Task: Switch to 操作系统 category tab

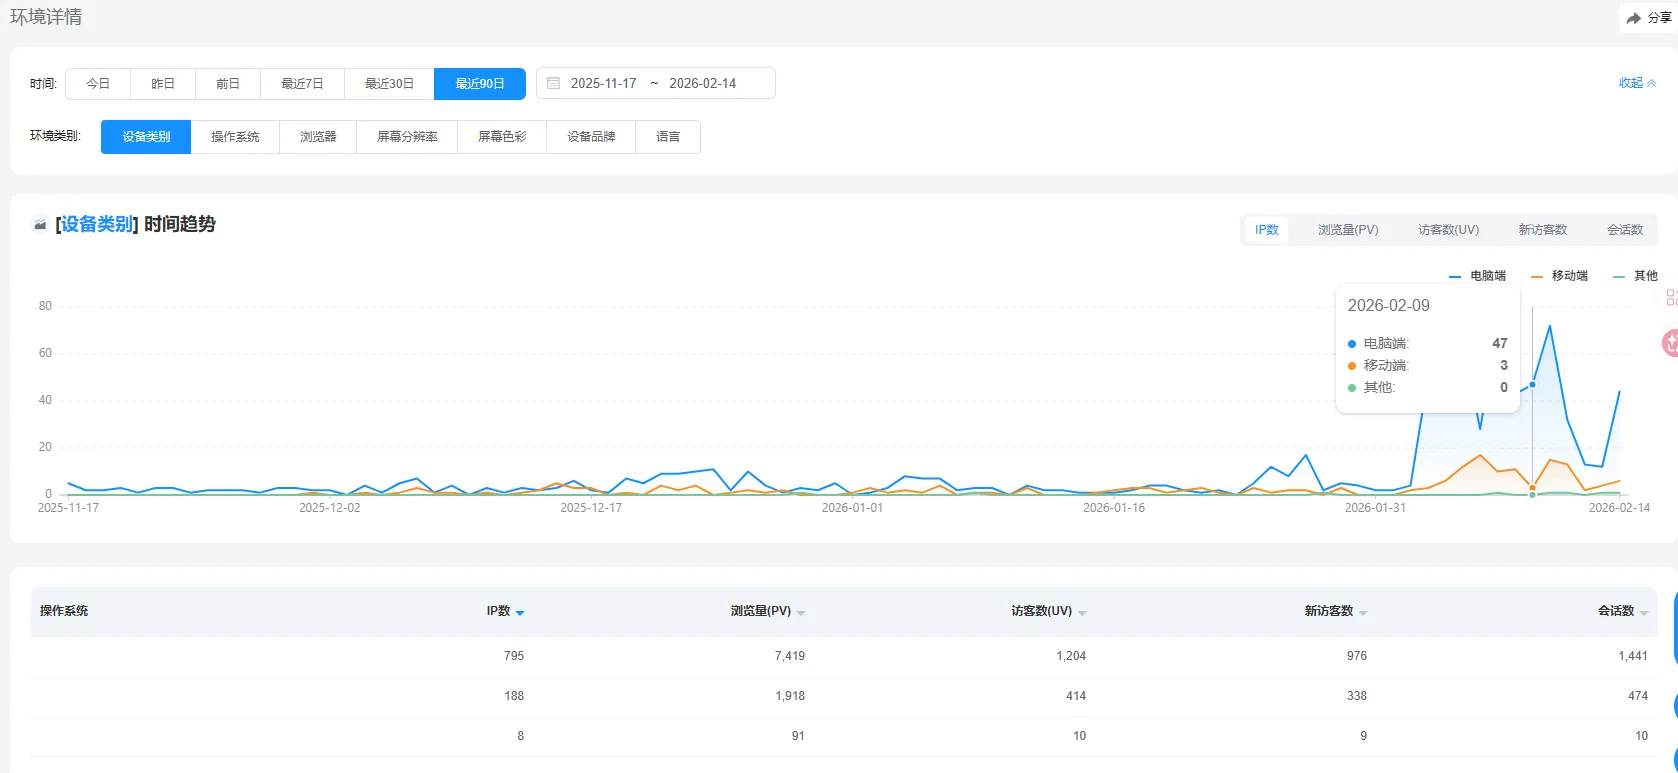Action: [235, 137]
